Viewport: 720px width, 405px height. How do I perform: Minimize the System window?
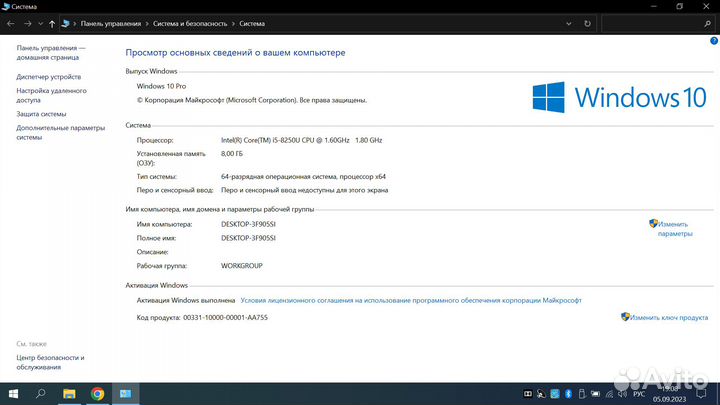(x=653, y=6)
